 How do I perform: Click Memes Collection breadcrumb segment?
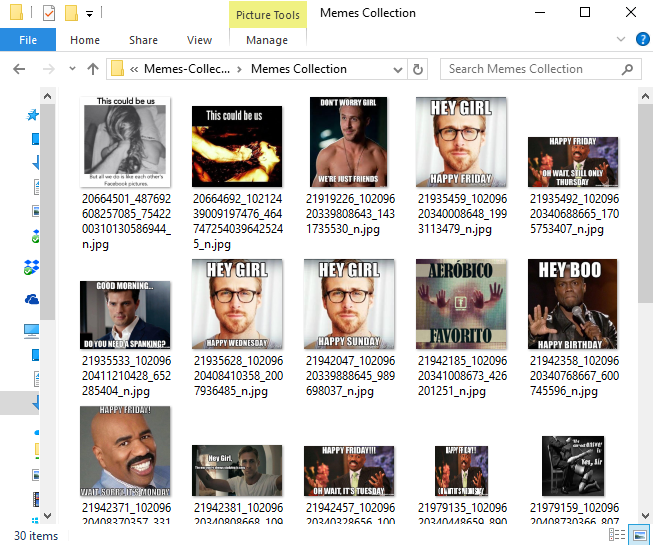[299, 69]
